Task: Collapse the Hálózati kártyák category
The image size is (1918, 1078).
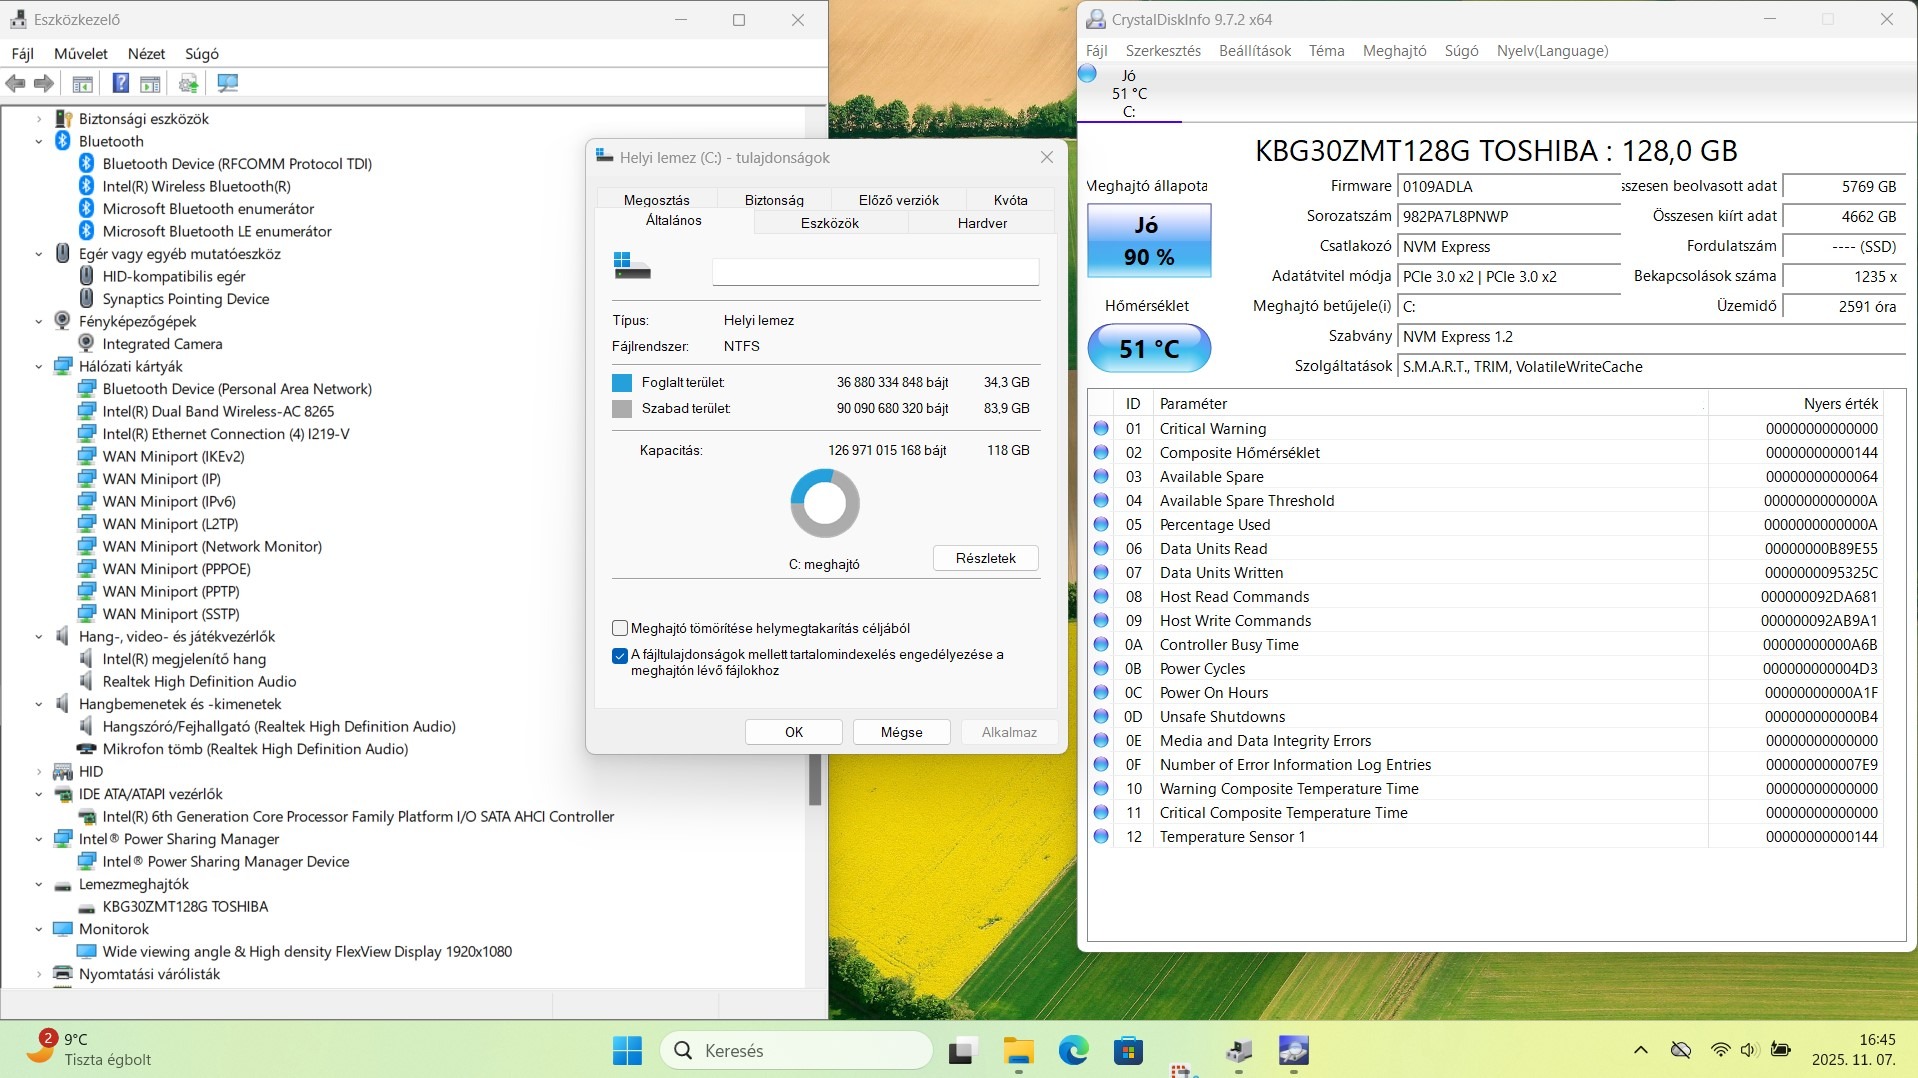Action: click(x=39, y=366)
